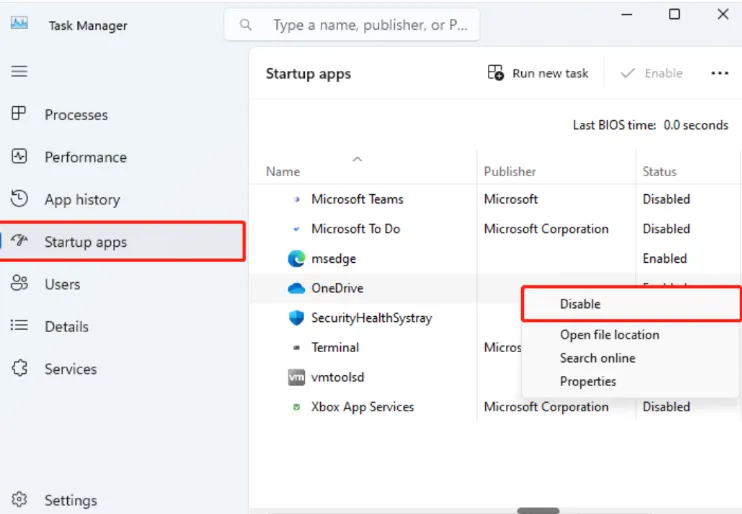This screenshot has height=514, width=742.
Task: Click Microsoft Corporation publisher for Xbox
Action: tap(546, 407)
